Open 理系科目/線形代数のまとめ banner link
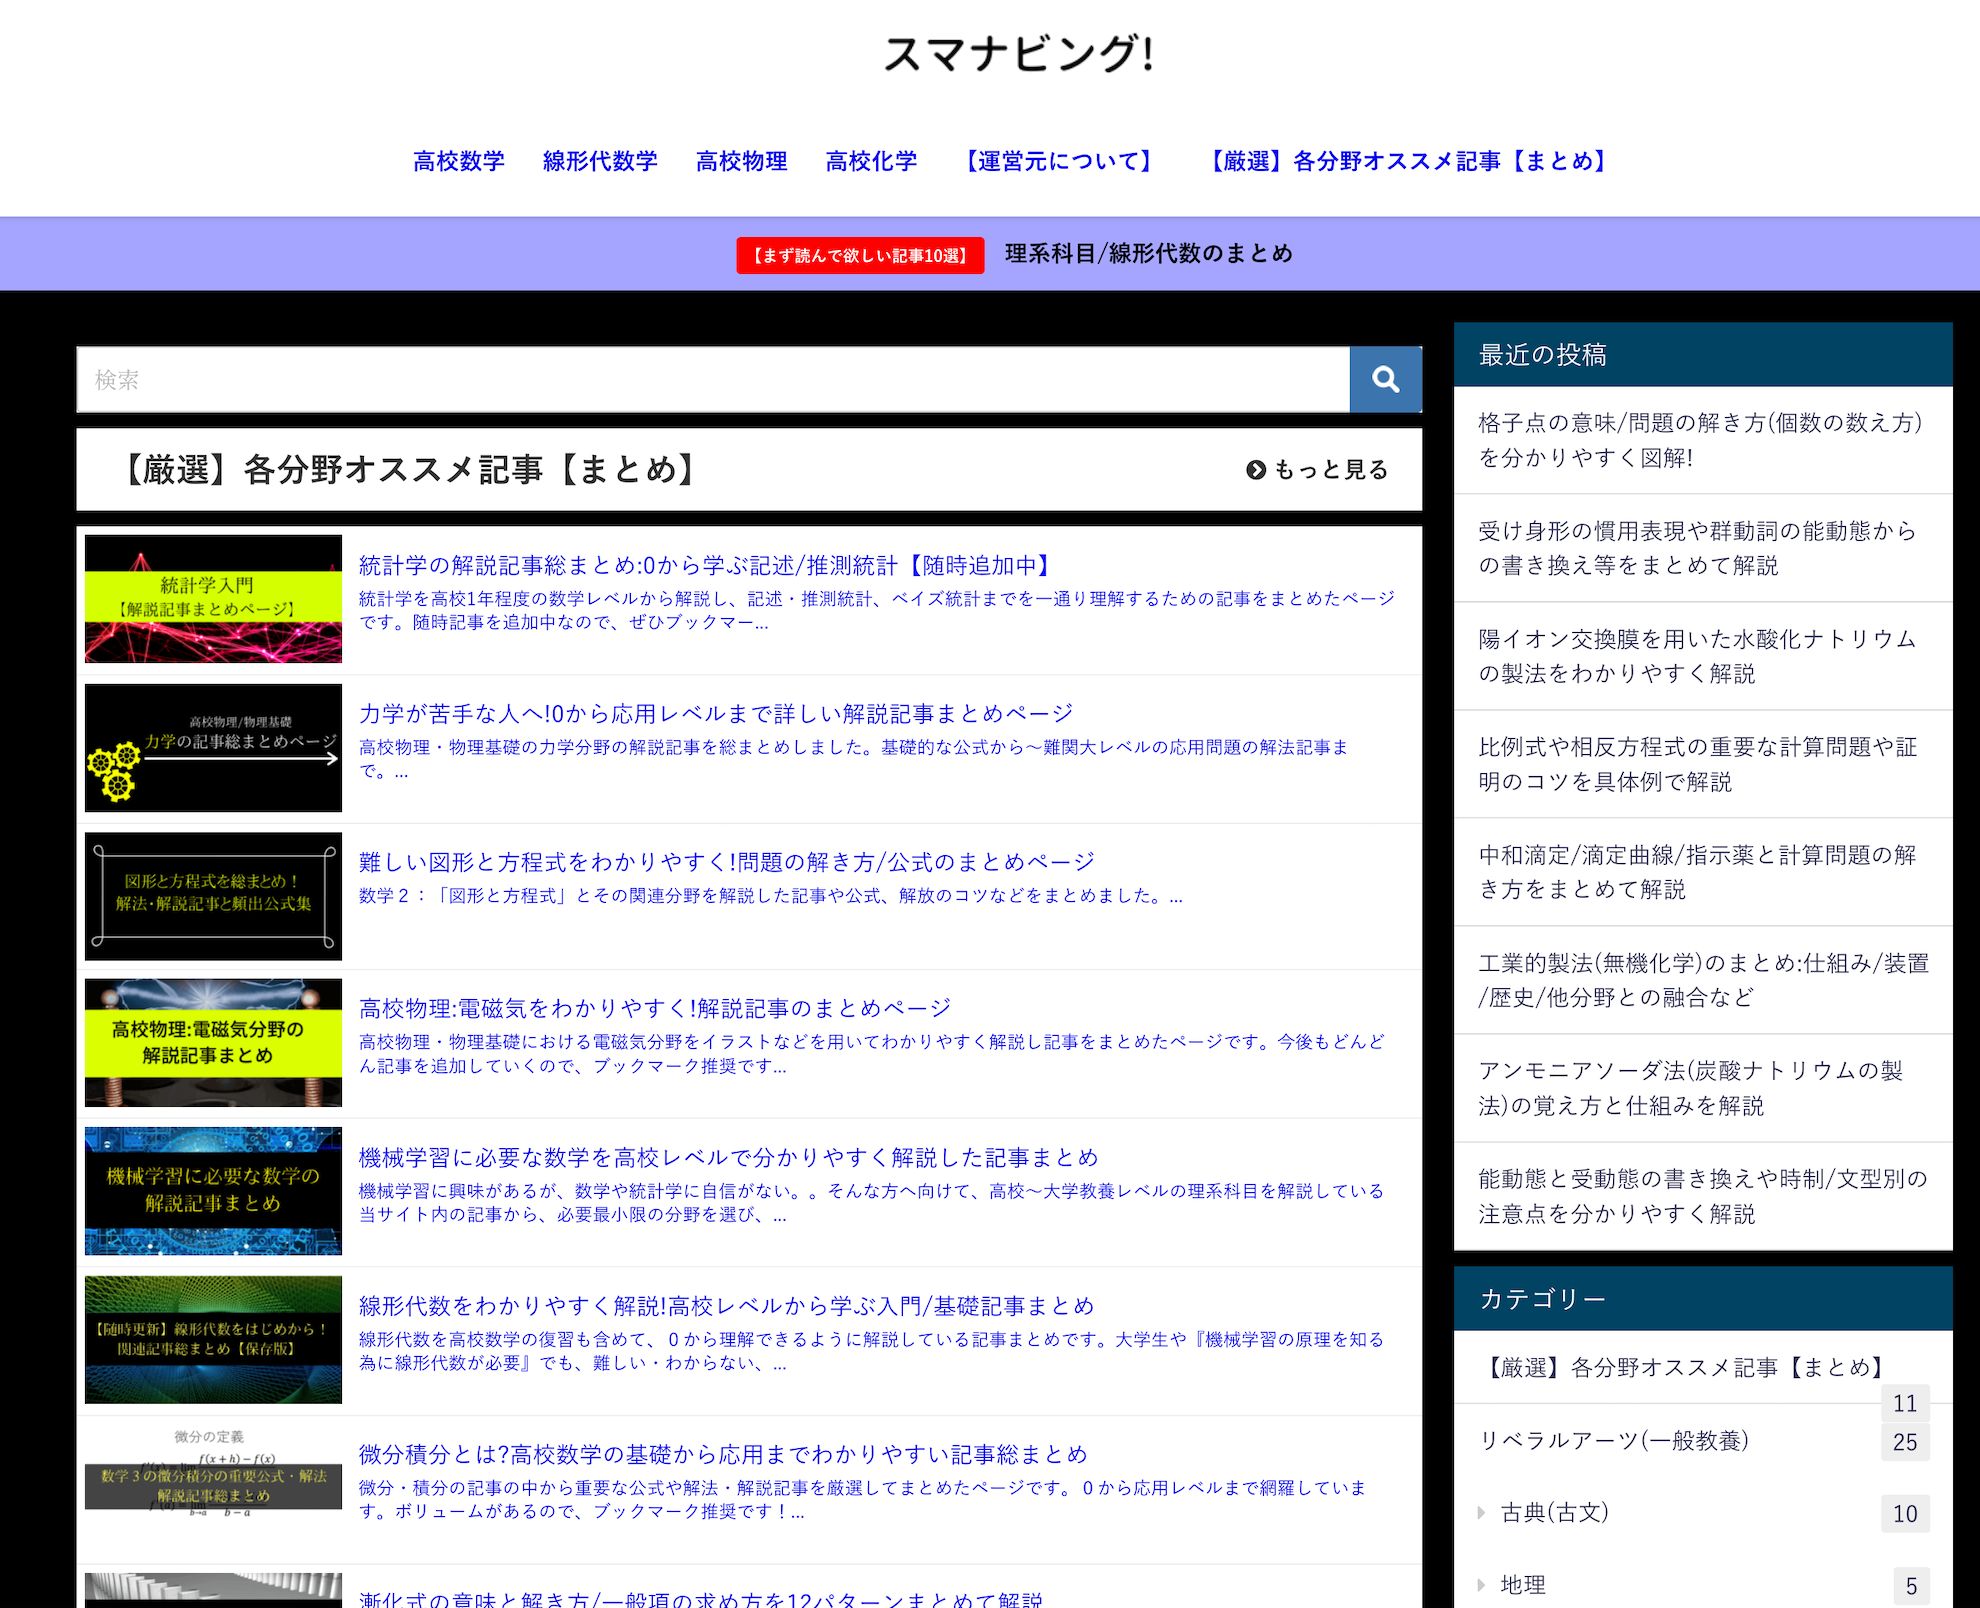1980x1608 pixels. coord(1148,254)
